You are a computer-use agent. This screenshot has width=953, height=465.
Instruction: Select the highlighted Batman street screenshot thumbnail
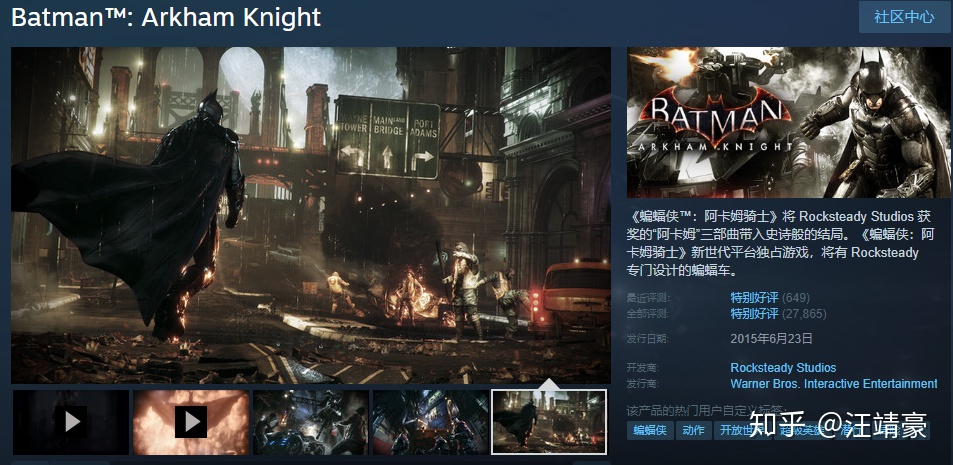[x=549, y=422]
